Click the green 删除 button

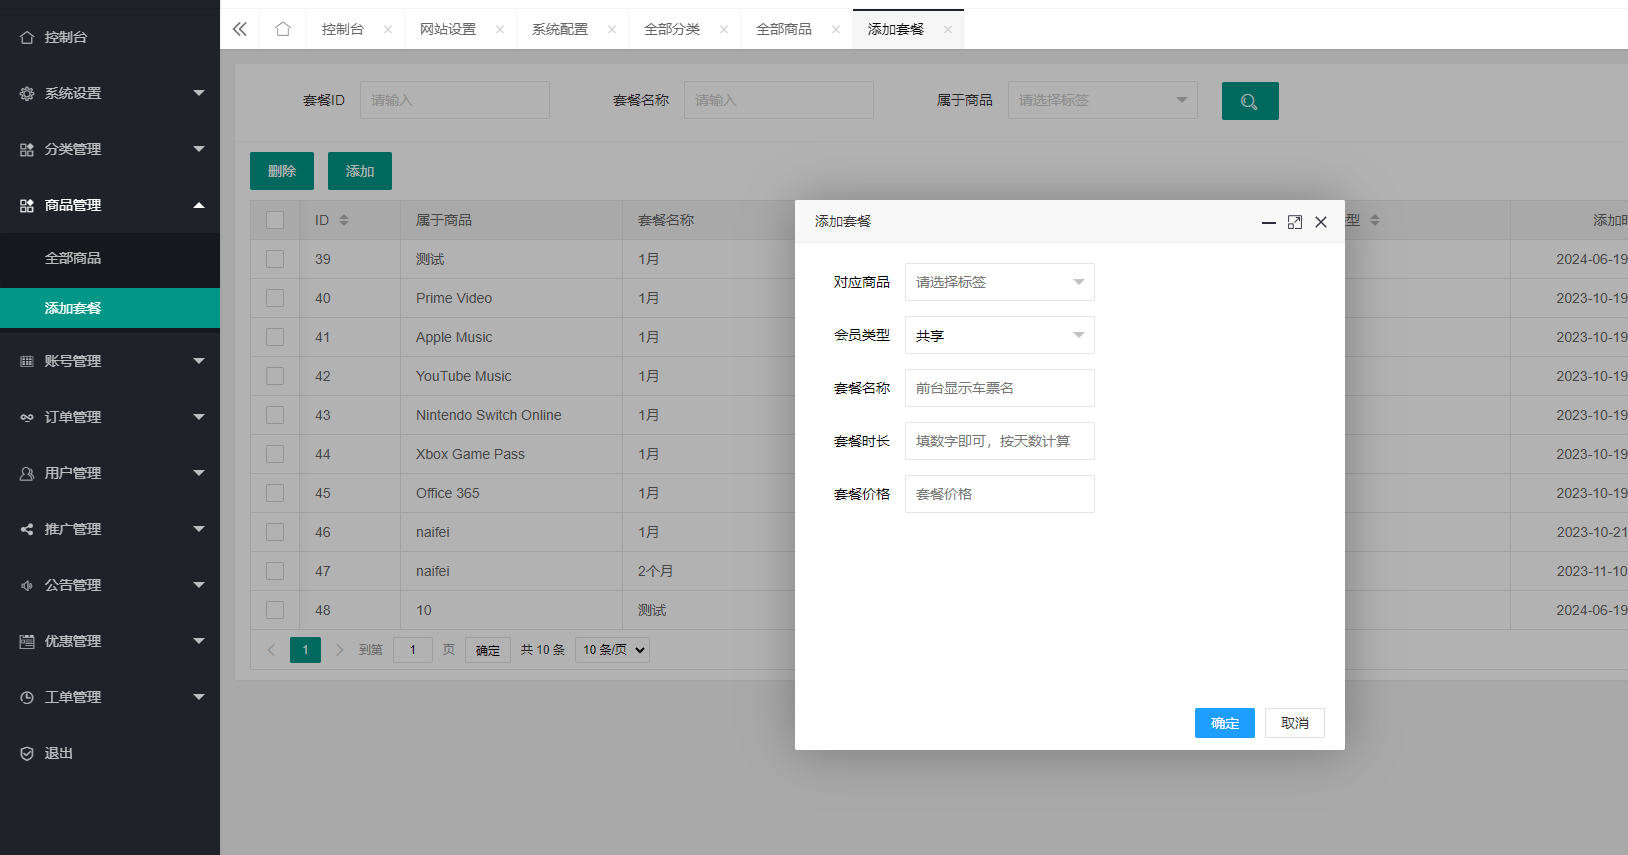(x=282, y=171)
